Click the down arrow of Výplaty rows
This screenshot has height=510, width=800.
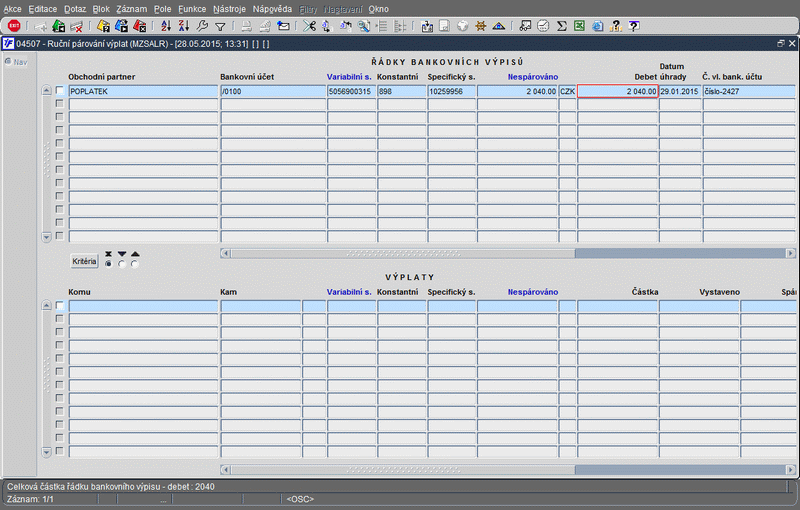pyautogui.click(x=46, y=452)
